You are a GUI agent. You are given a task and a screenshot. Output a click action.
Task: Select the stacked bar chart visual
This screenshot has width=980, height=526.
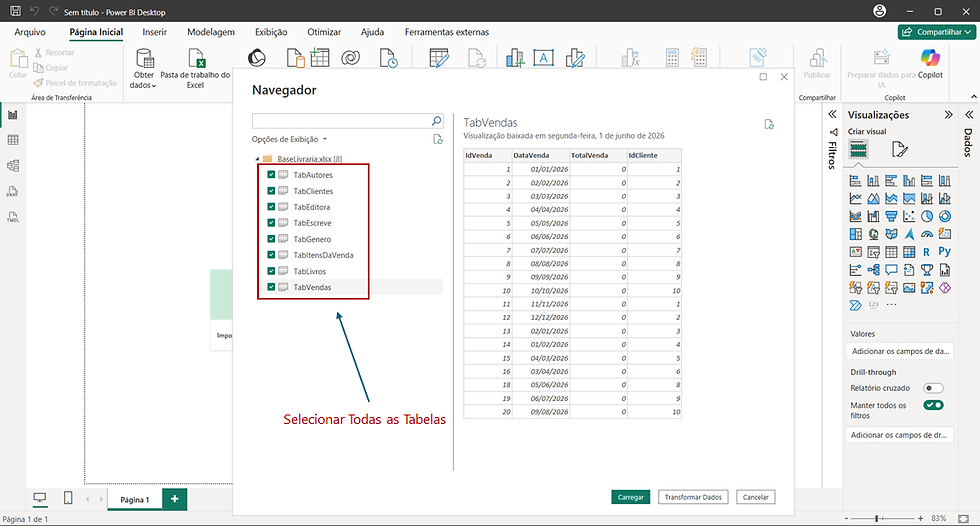pos(856,181)
